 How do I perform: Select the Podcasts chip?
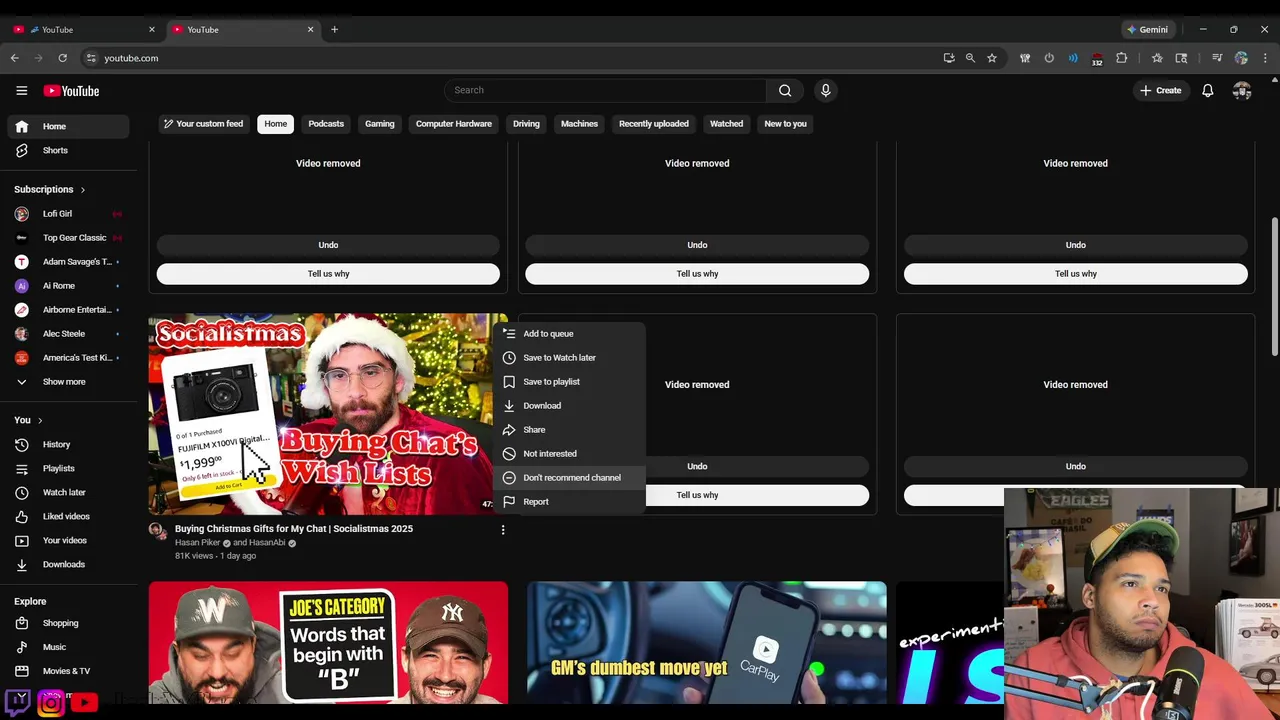326,124
